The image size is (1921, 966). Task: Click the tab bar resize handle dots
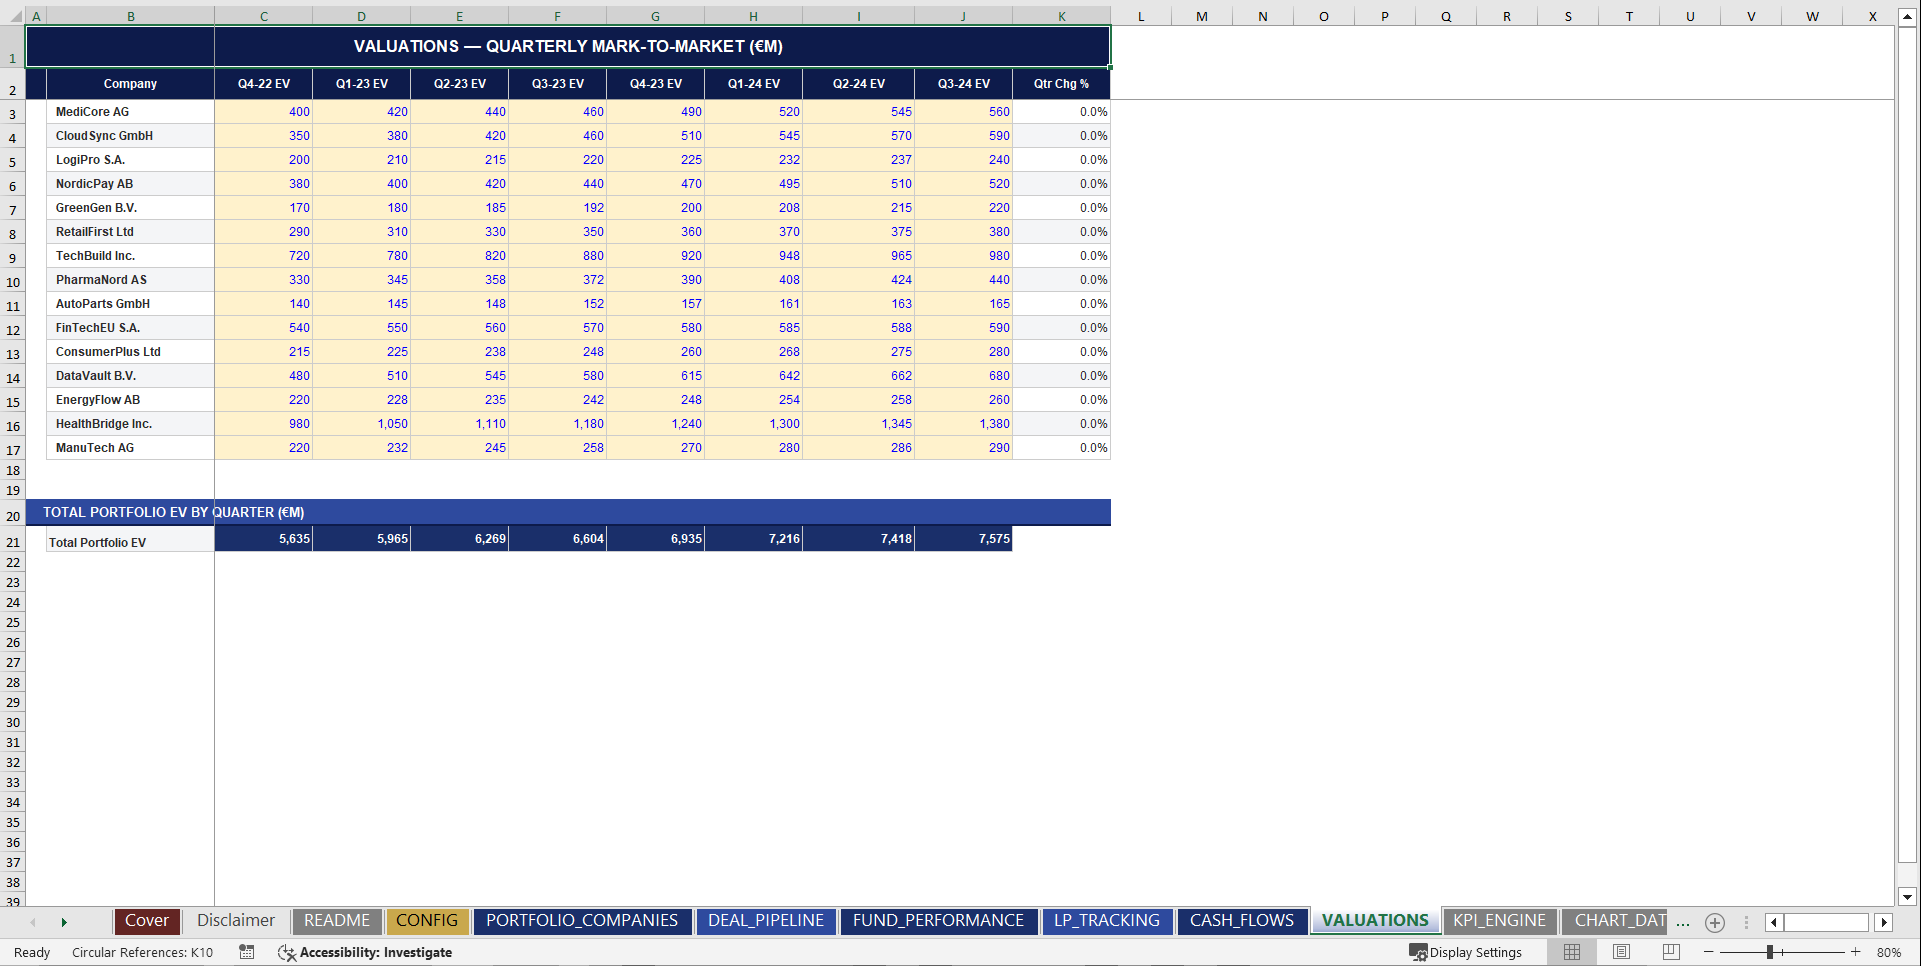1746,922
